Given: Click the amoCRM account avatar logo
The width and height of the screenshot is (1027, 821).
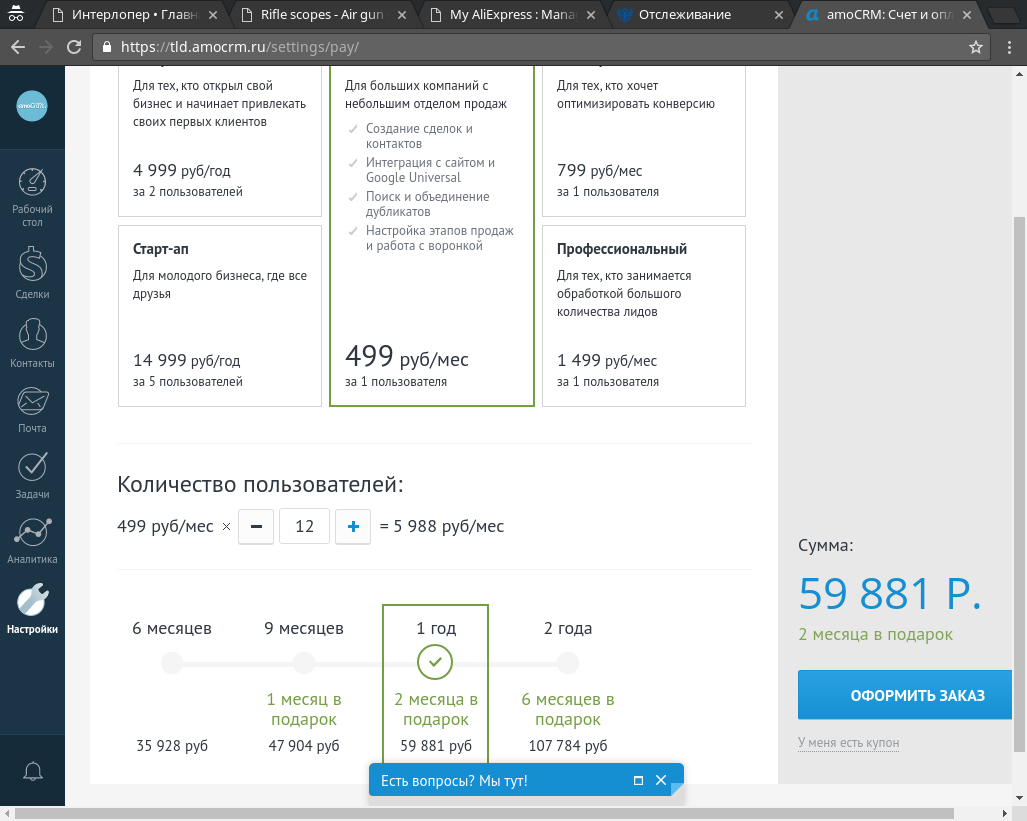Looking at the screenshot, I should [x=32, y=105].
